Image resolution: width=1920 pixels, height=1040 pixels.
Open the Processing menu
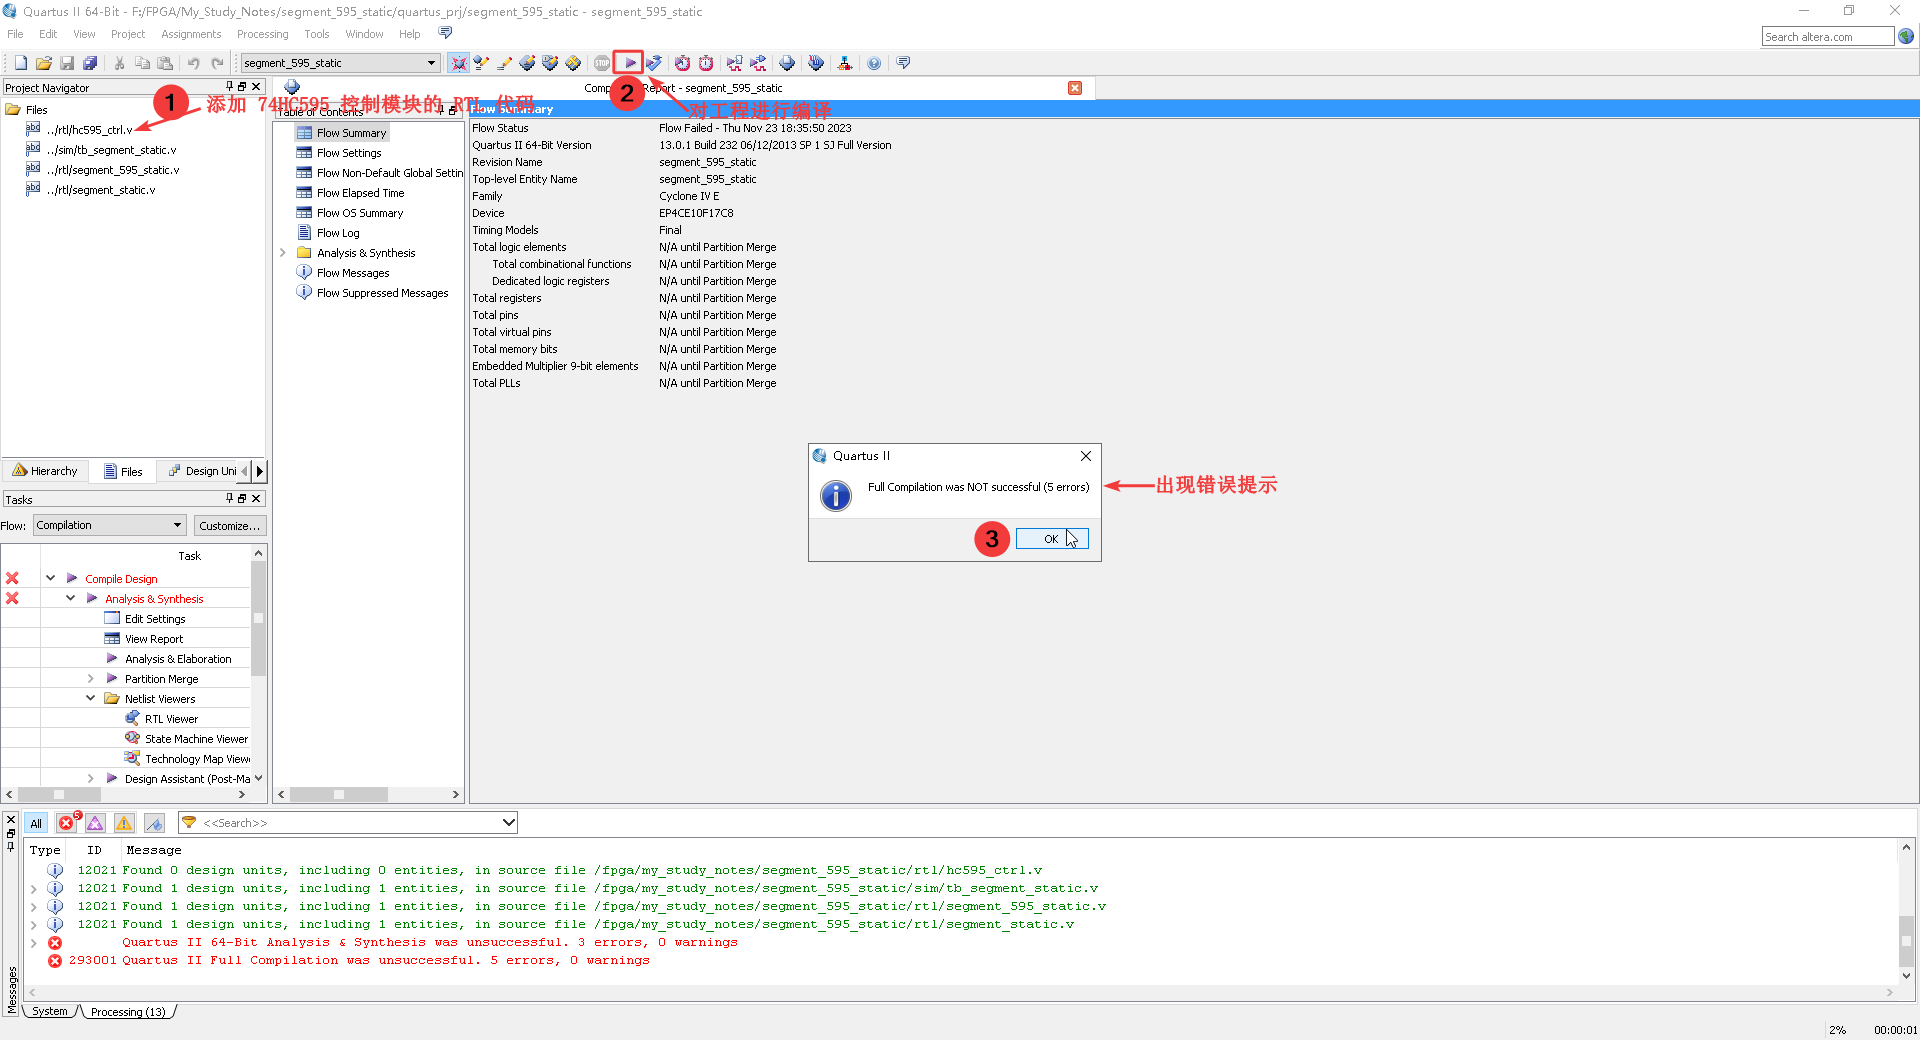point(262,34)
